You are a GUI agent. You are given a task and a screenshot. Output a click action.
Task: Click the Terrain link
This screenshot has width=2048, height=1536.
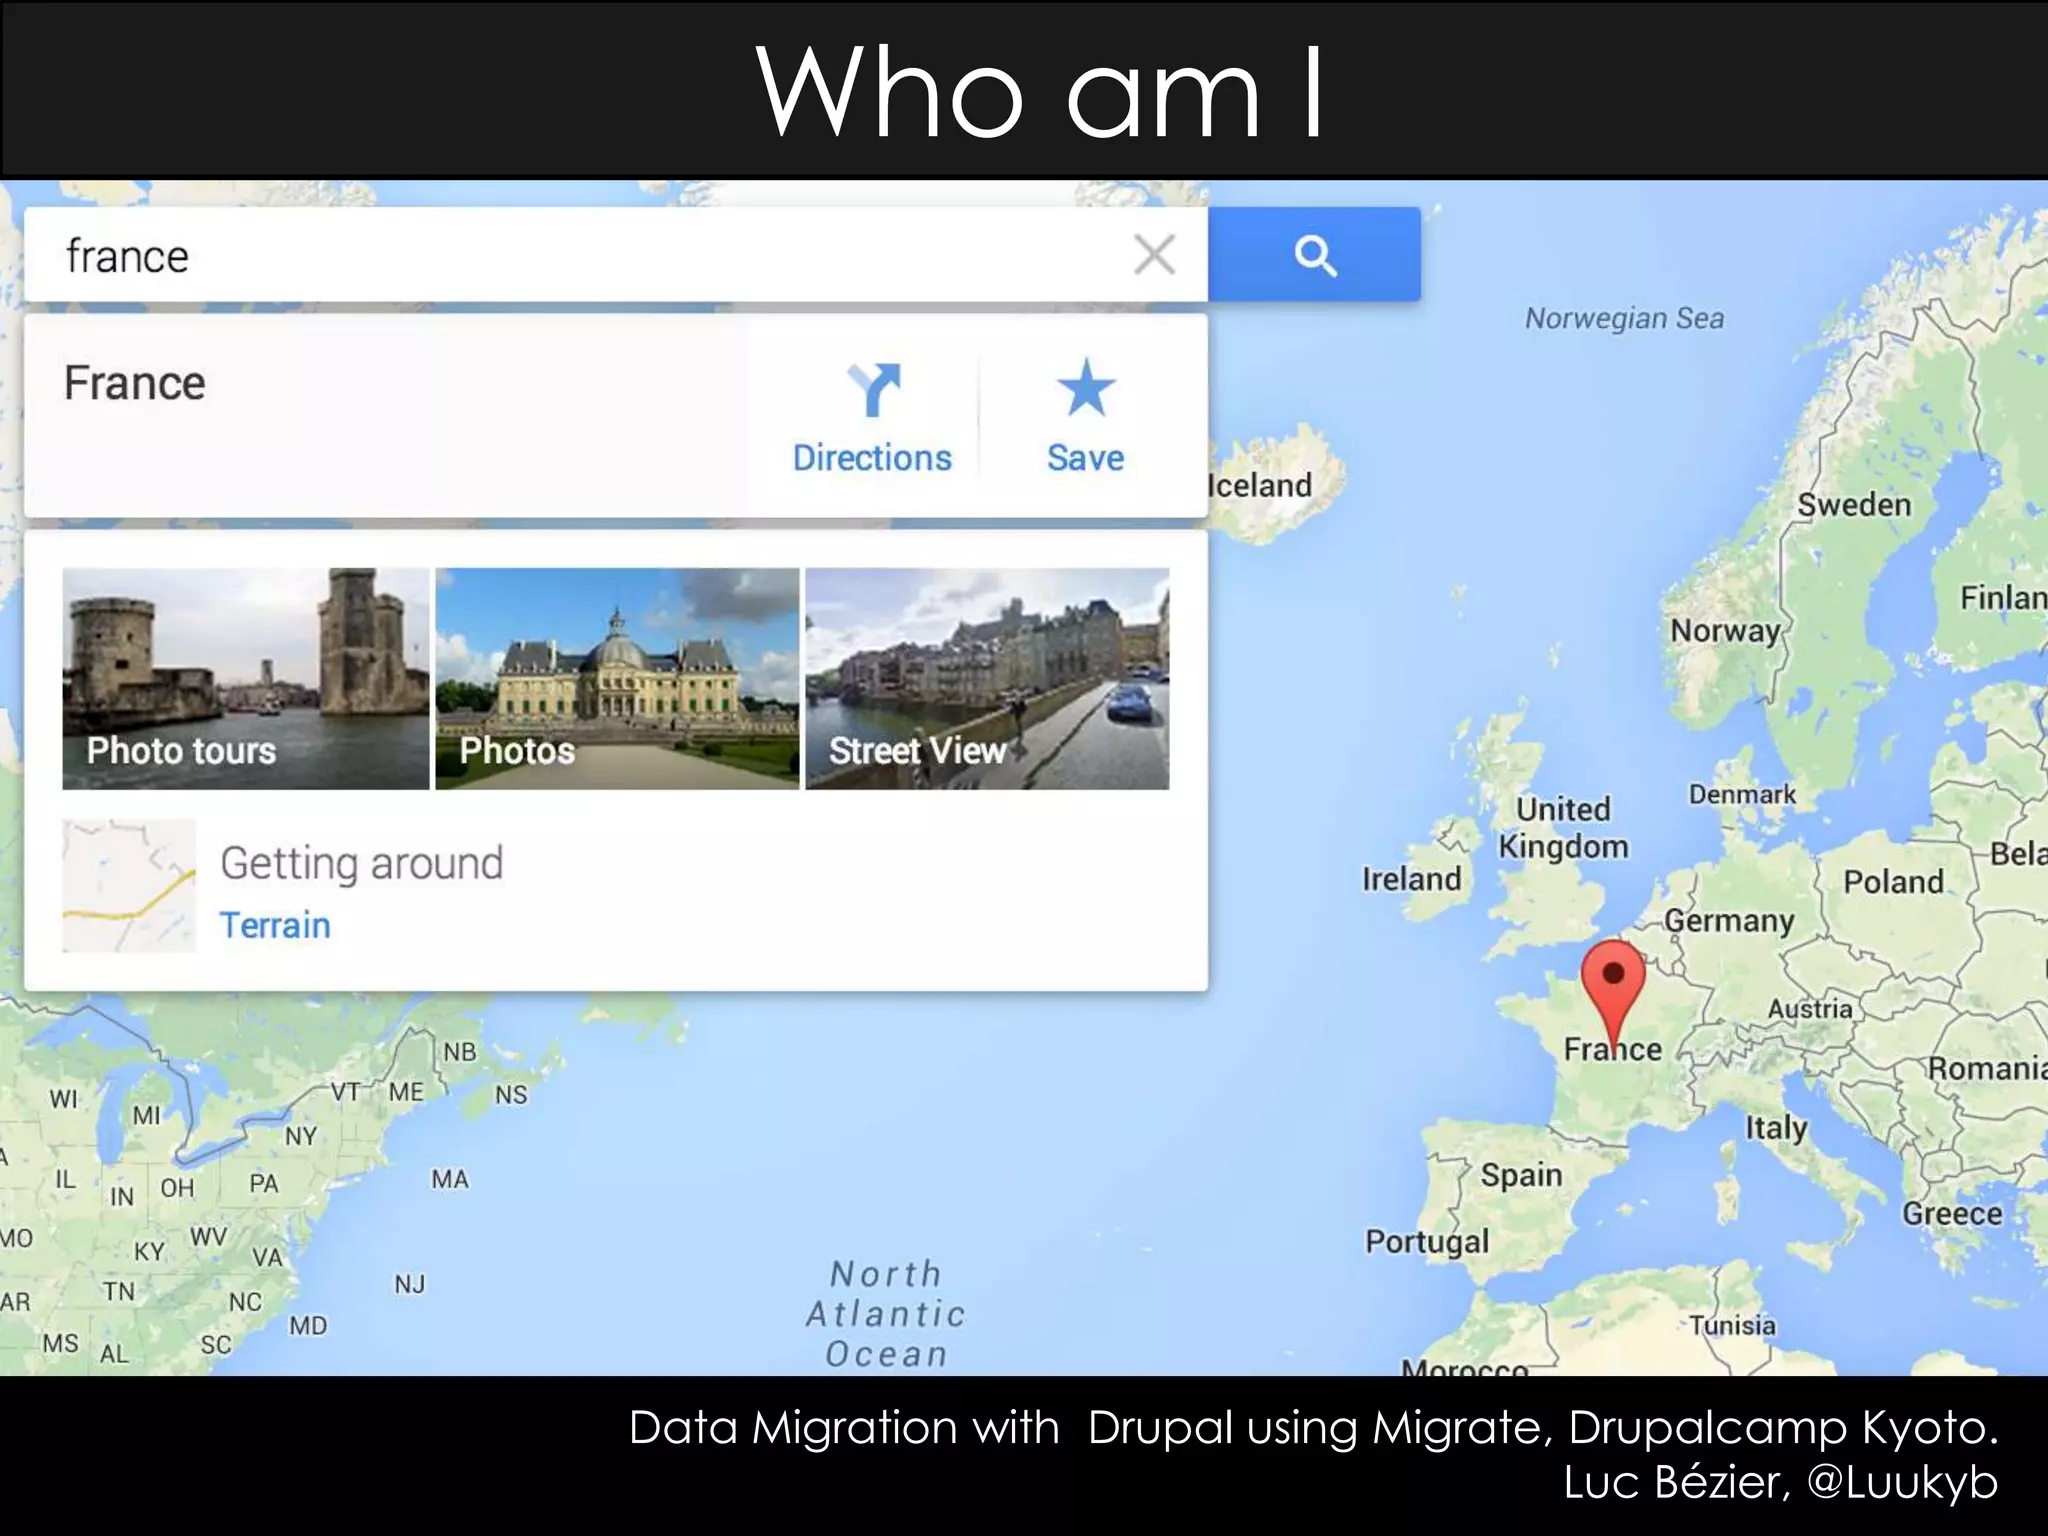coord(275,925)
